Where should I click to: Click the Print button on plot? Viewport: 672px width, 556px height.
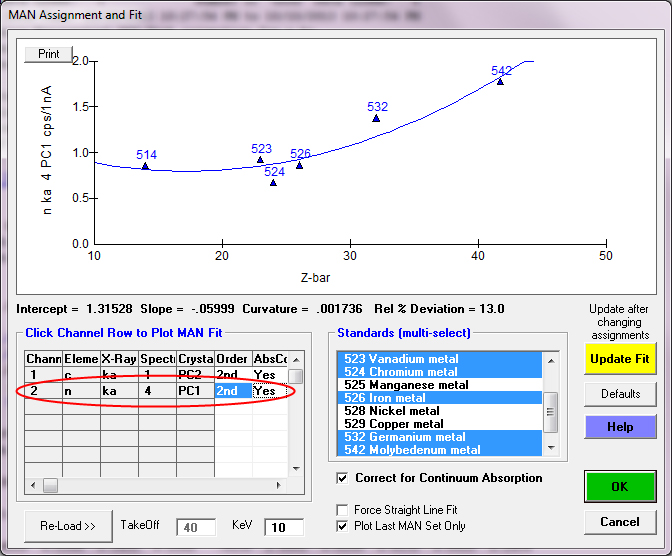click(49, 54)
